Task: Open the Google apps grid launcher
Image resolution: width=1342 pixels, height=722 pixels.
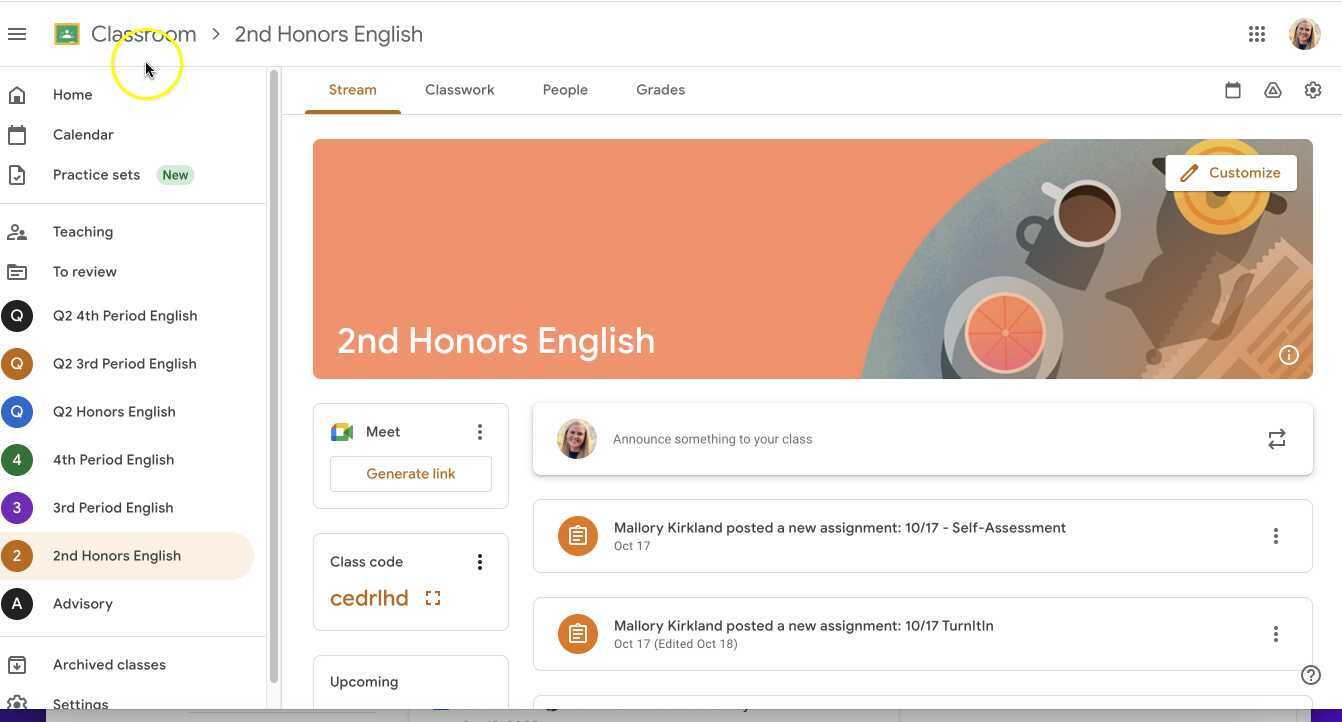Action: (1257, 33)
